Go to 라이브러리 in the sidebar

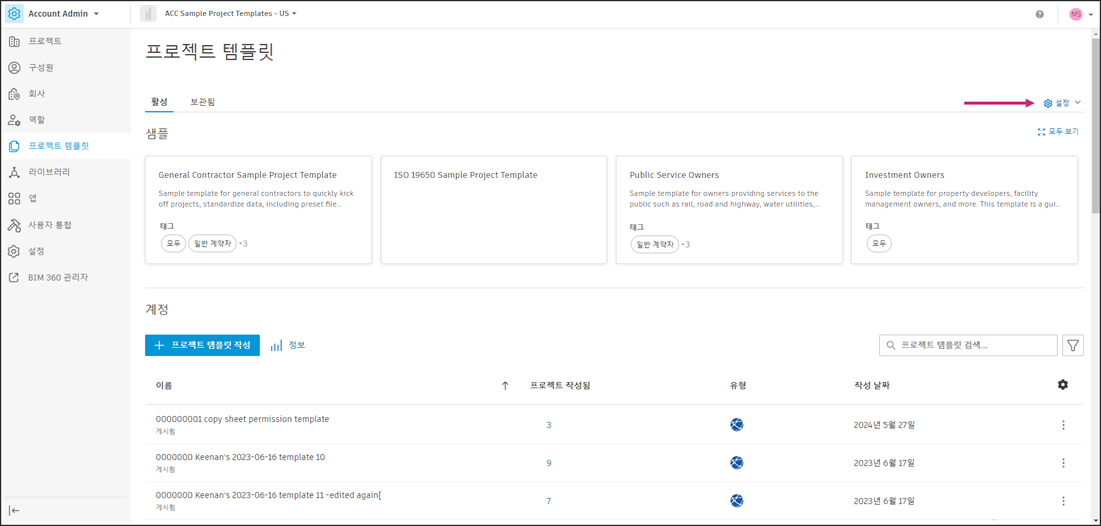point(49,172)
